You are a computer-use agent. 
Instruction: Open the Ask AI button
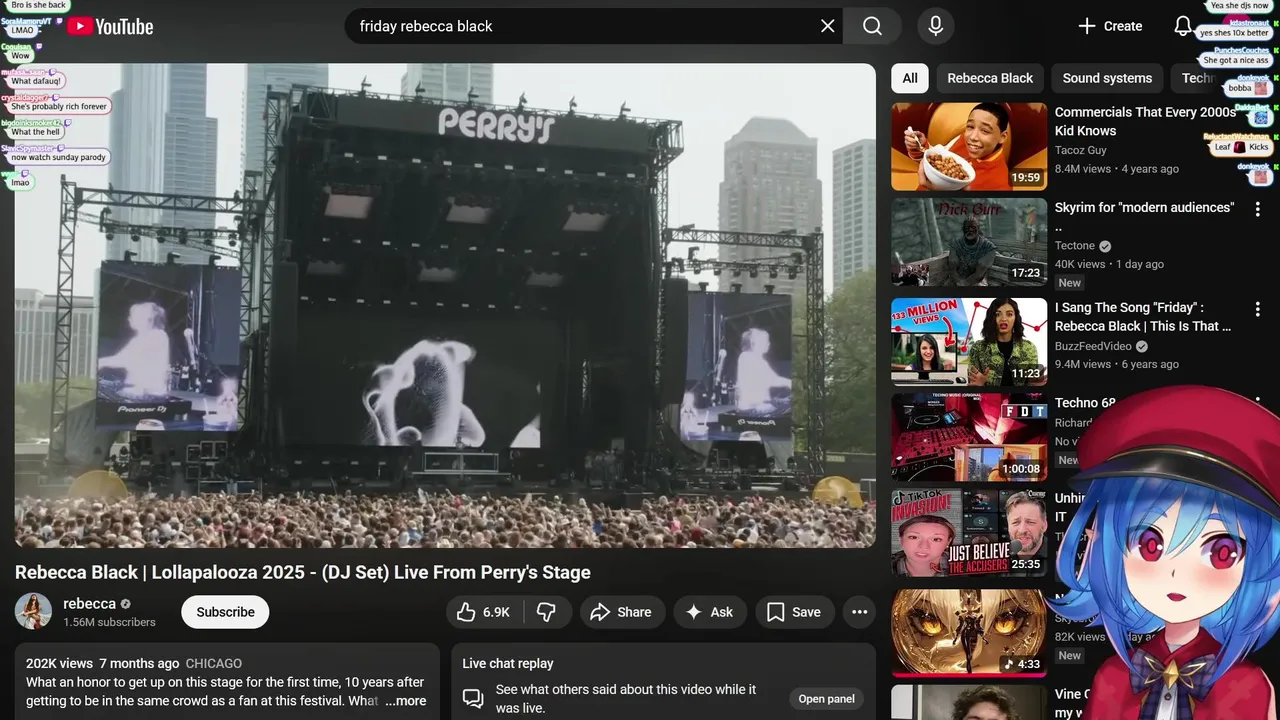(710, 612)
